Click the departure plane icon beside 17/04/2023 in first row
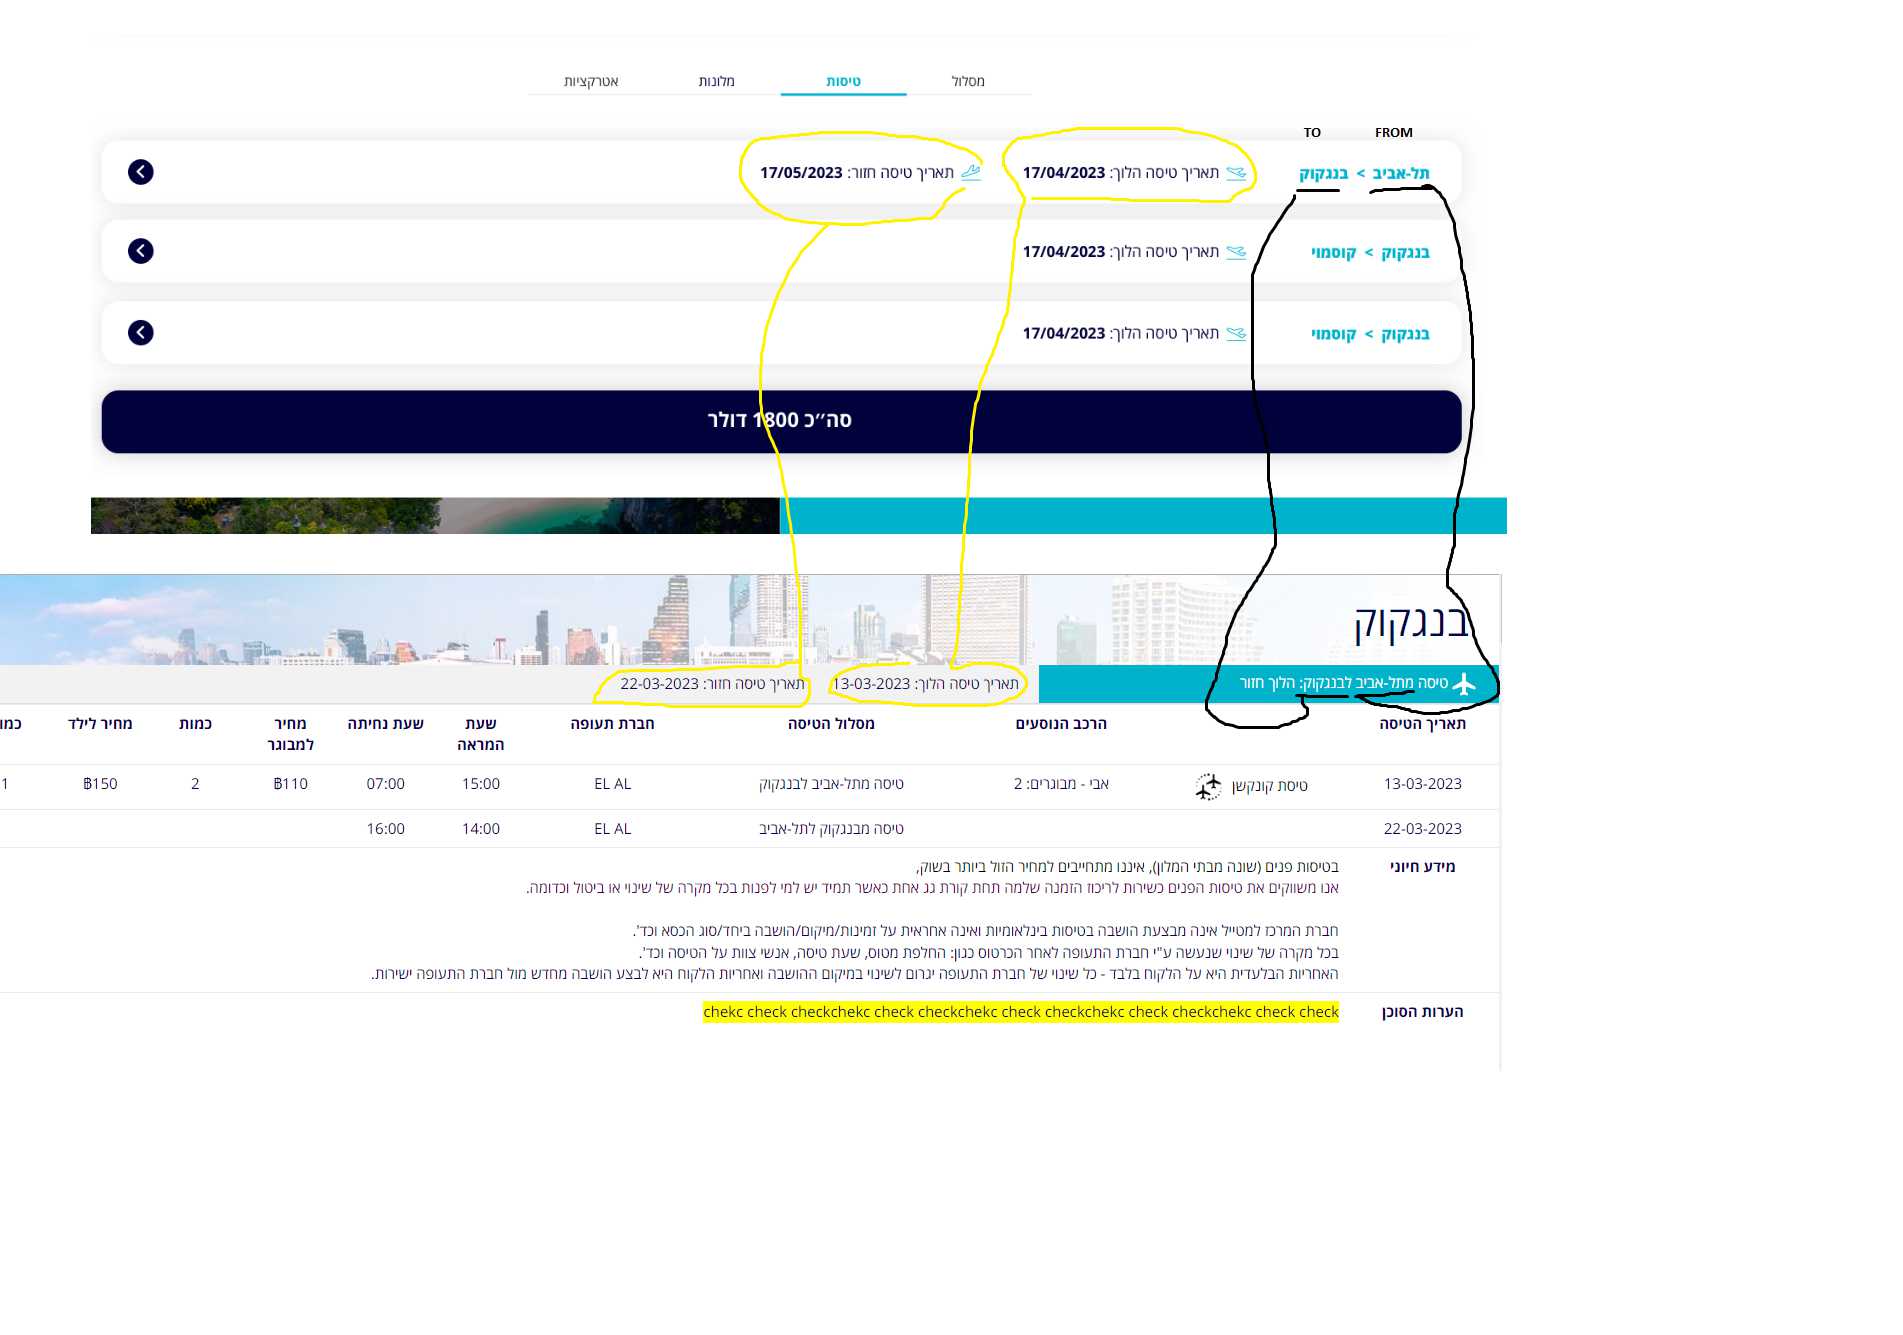 point(1237,173)
